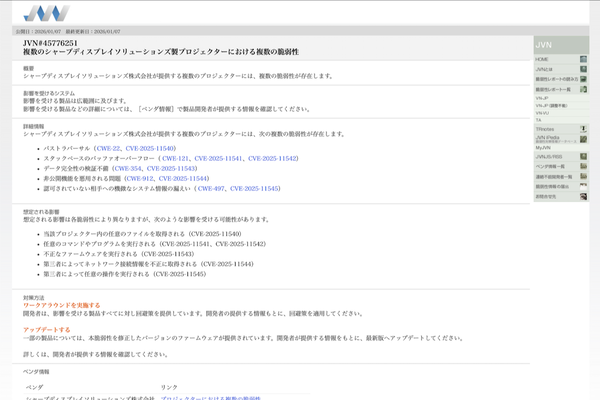The width and height of the screenshot is (600, 400).
Task: Click the 影響を受けるシステム section label
Action: [x=49, y=93]
